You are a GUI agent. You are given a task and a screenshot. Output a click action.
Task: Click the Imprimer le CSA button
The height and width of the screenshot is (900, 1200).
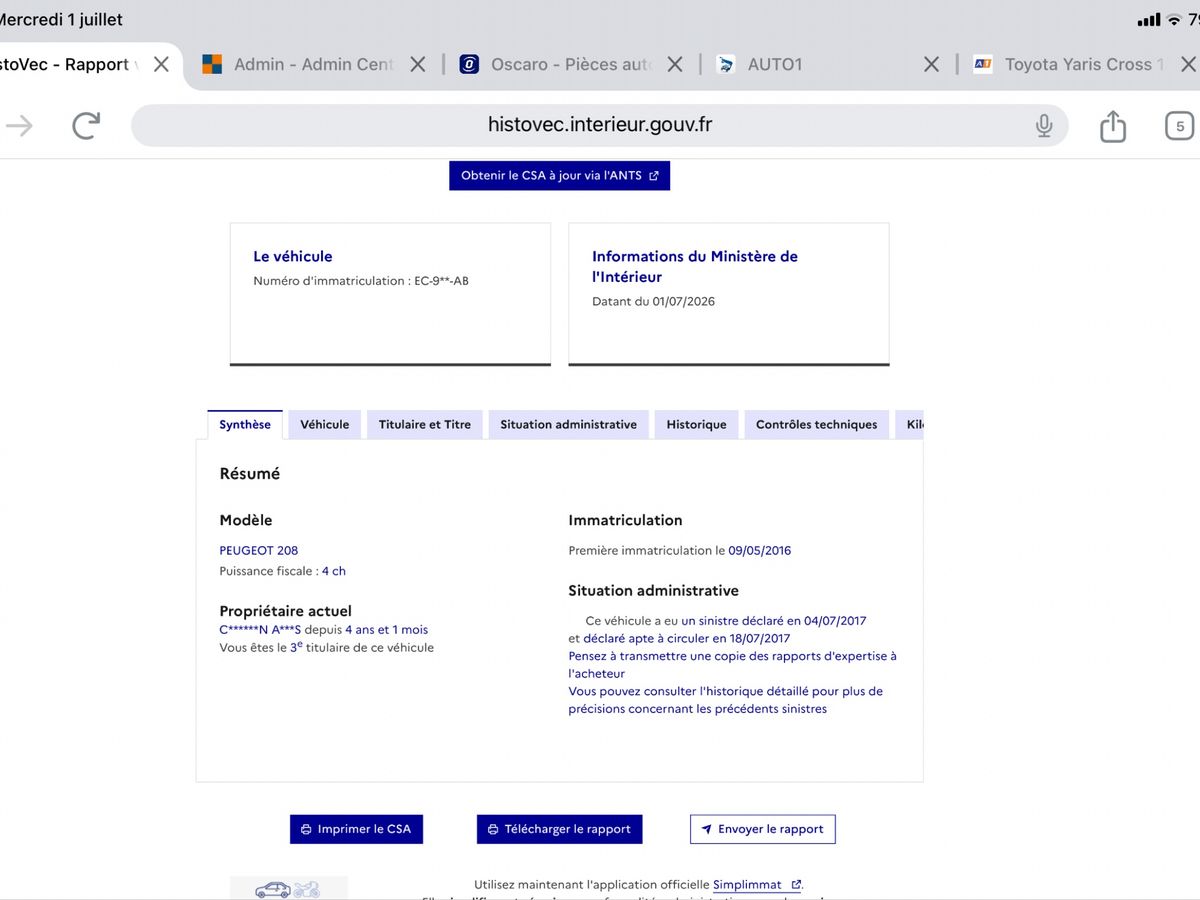coord(356,829)
